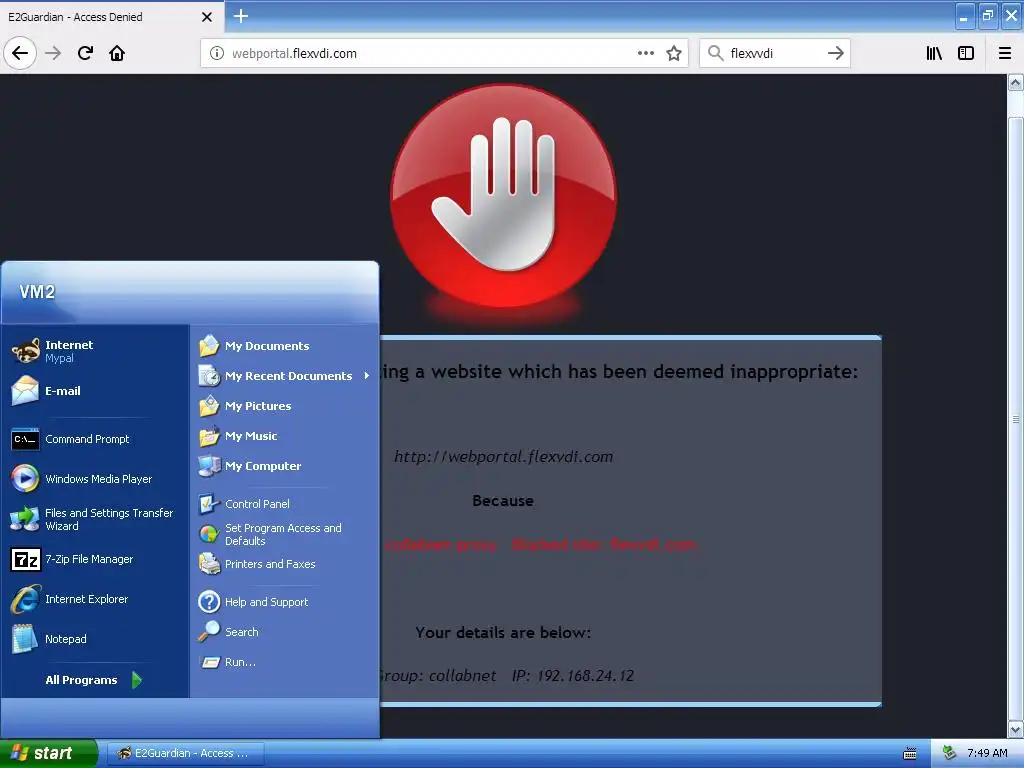
Task: View site information icon in address bar
Action: pos(216,53)
